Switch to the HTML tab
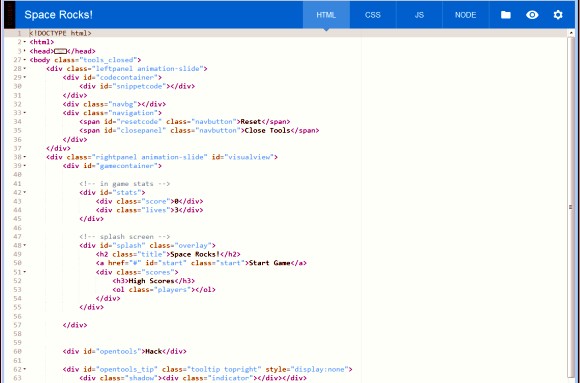Screen dimensions: 580x383 pyautogui.click(x=326, y=15)
